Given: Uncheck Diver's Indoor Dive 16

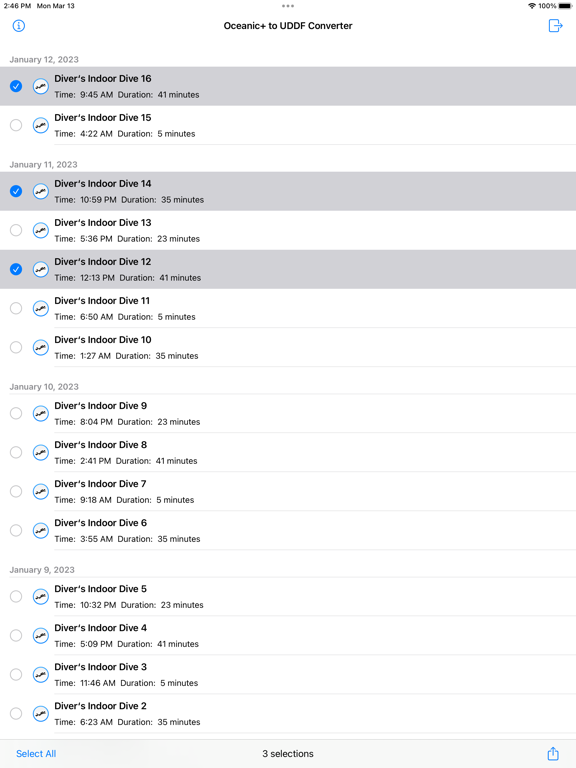Looking at the screenshot, I should coord(16,86).
